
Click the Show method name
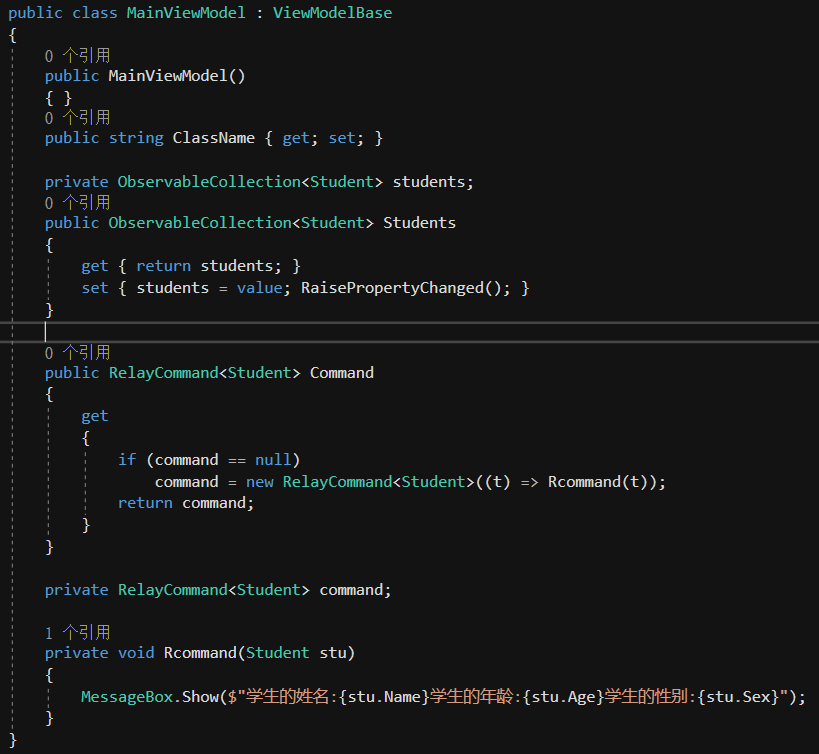coord(200,697)
